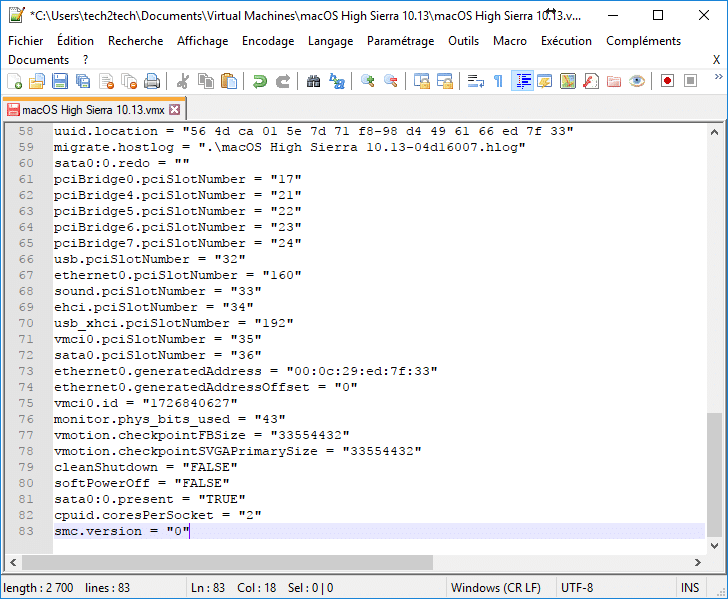Open the ? help menu

pyautogui.click(x=85, y=60)
